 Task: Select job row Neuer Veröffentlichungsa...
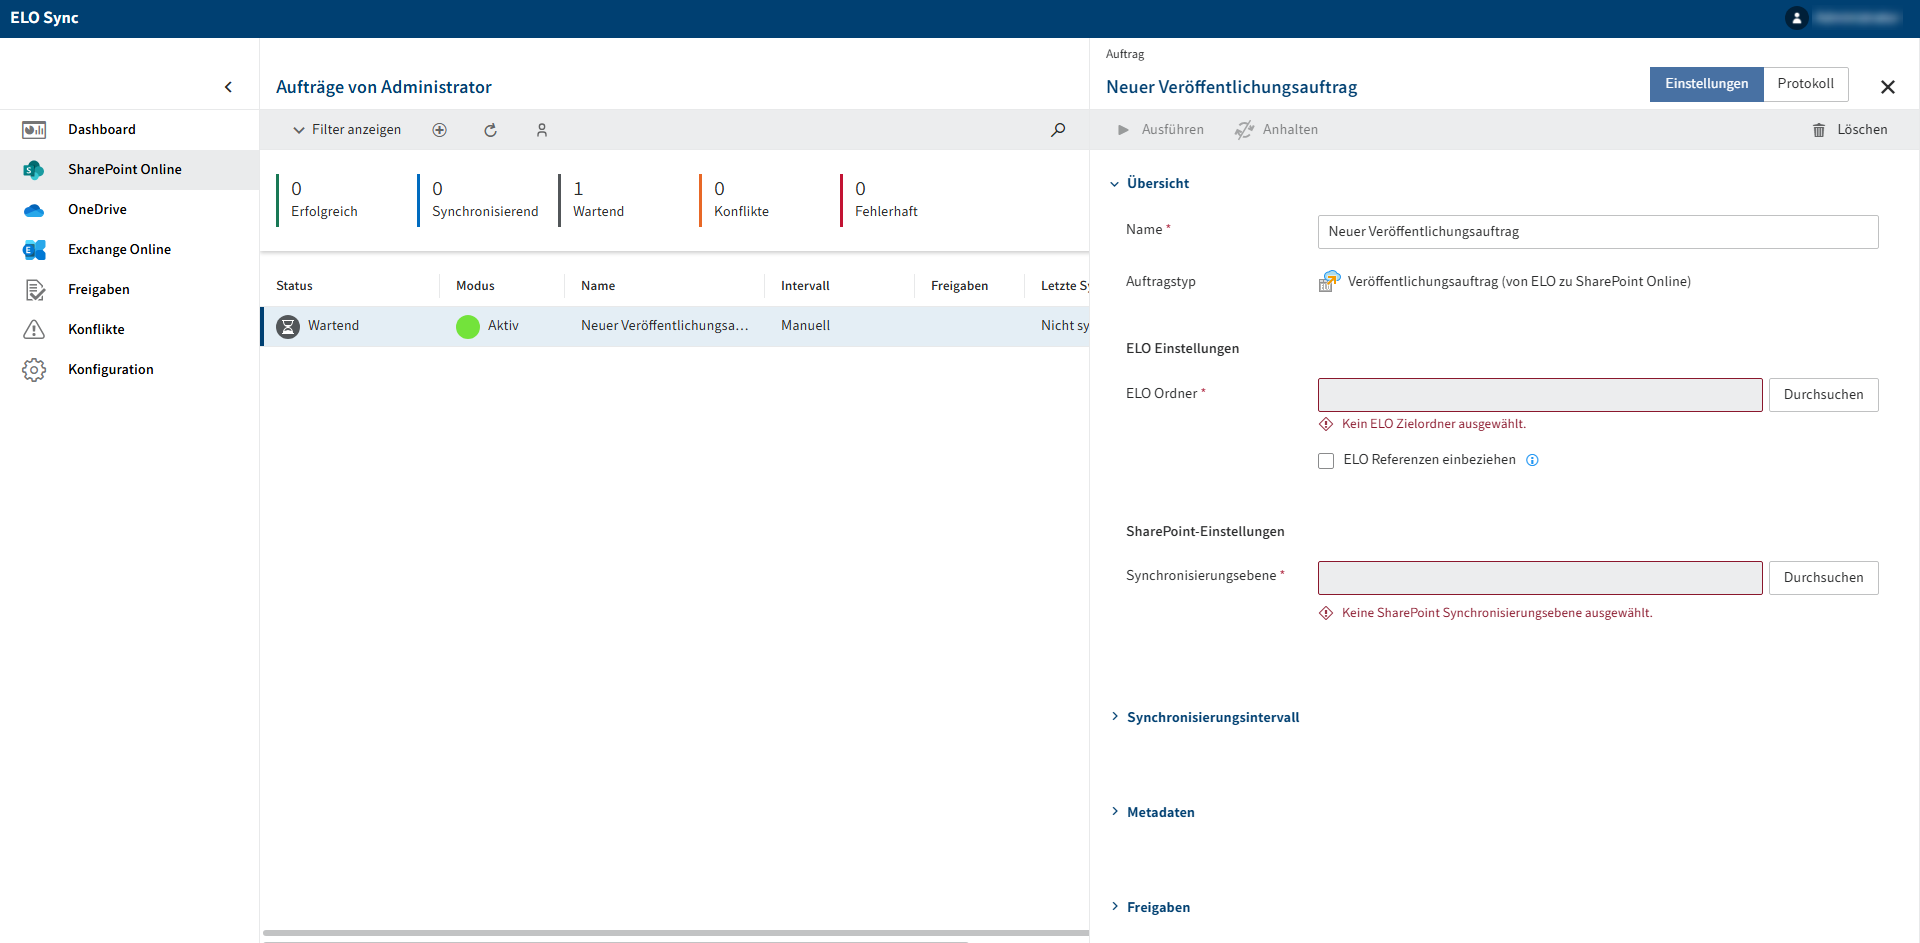pos(675,327)
